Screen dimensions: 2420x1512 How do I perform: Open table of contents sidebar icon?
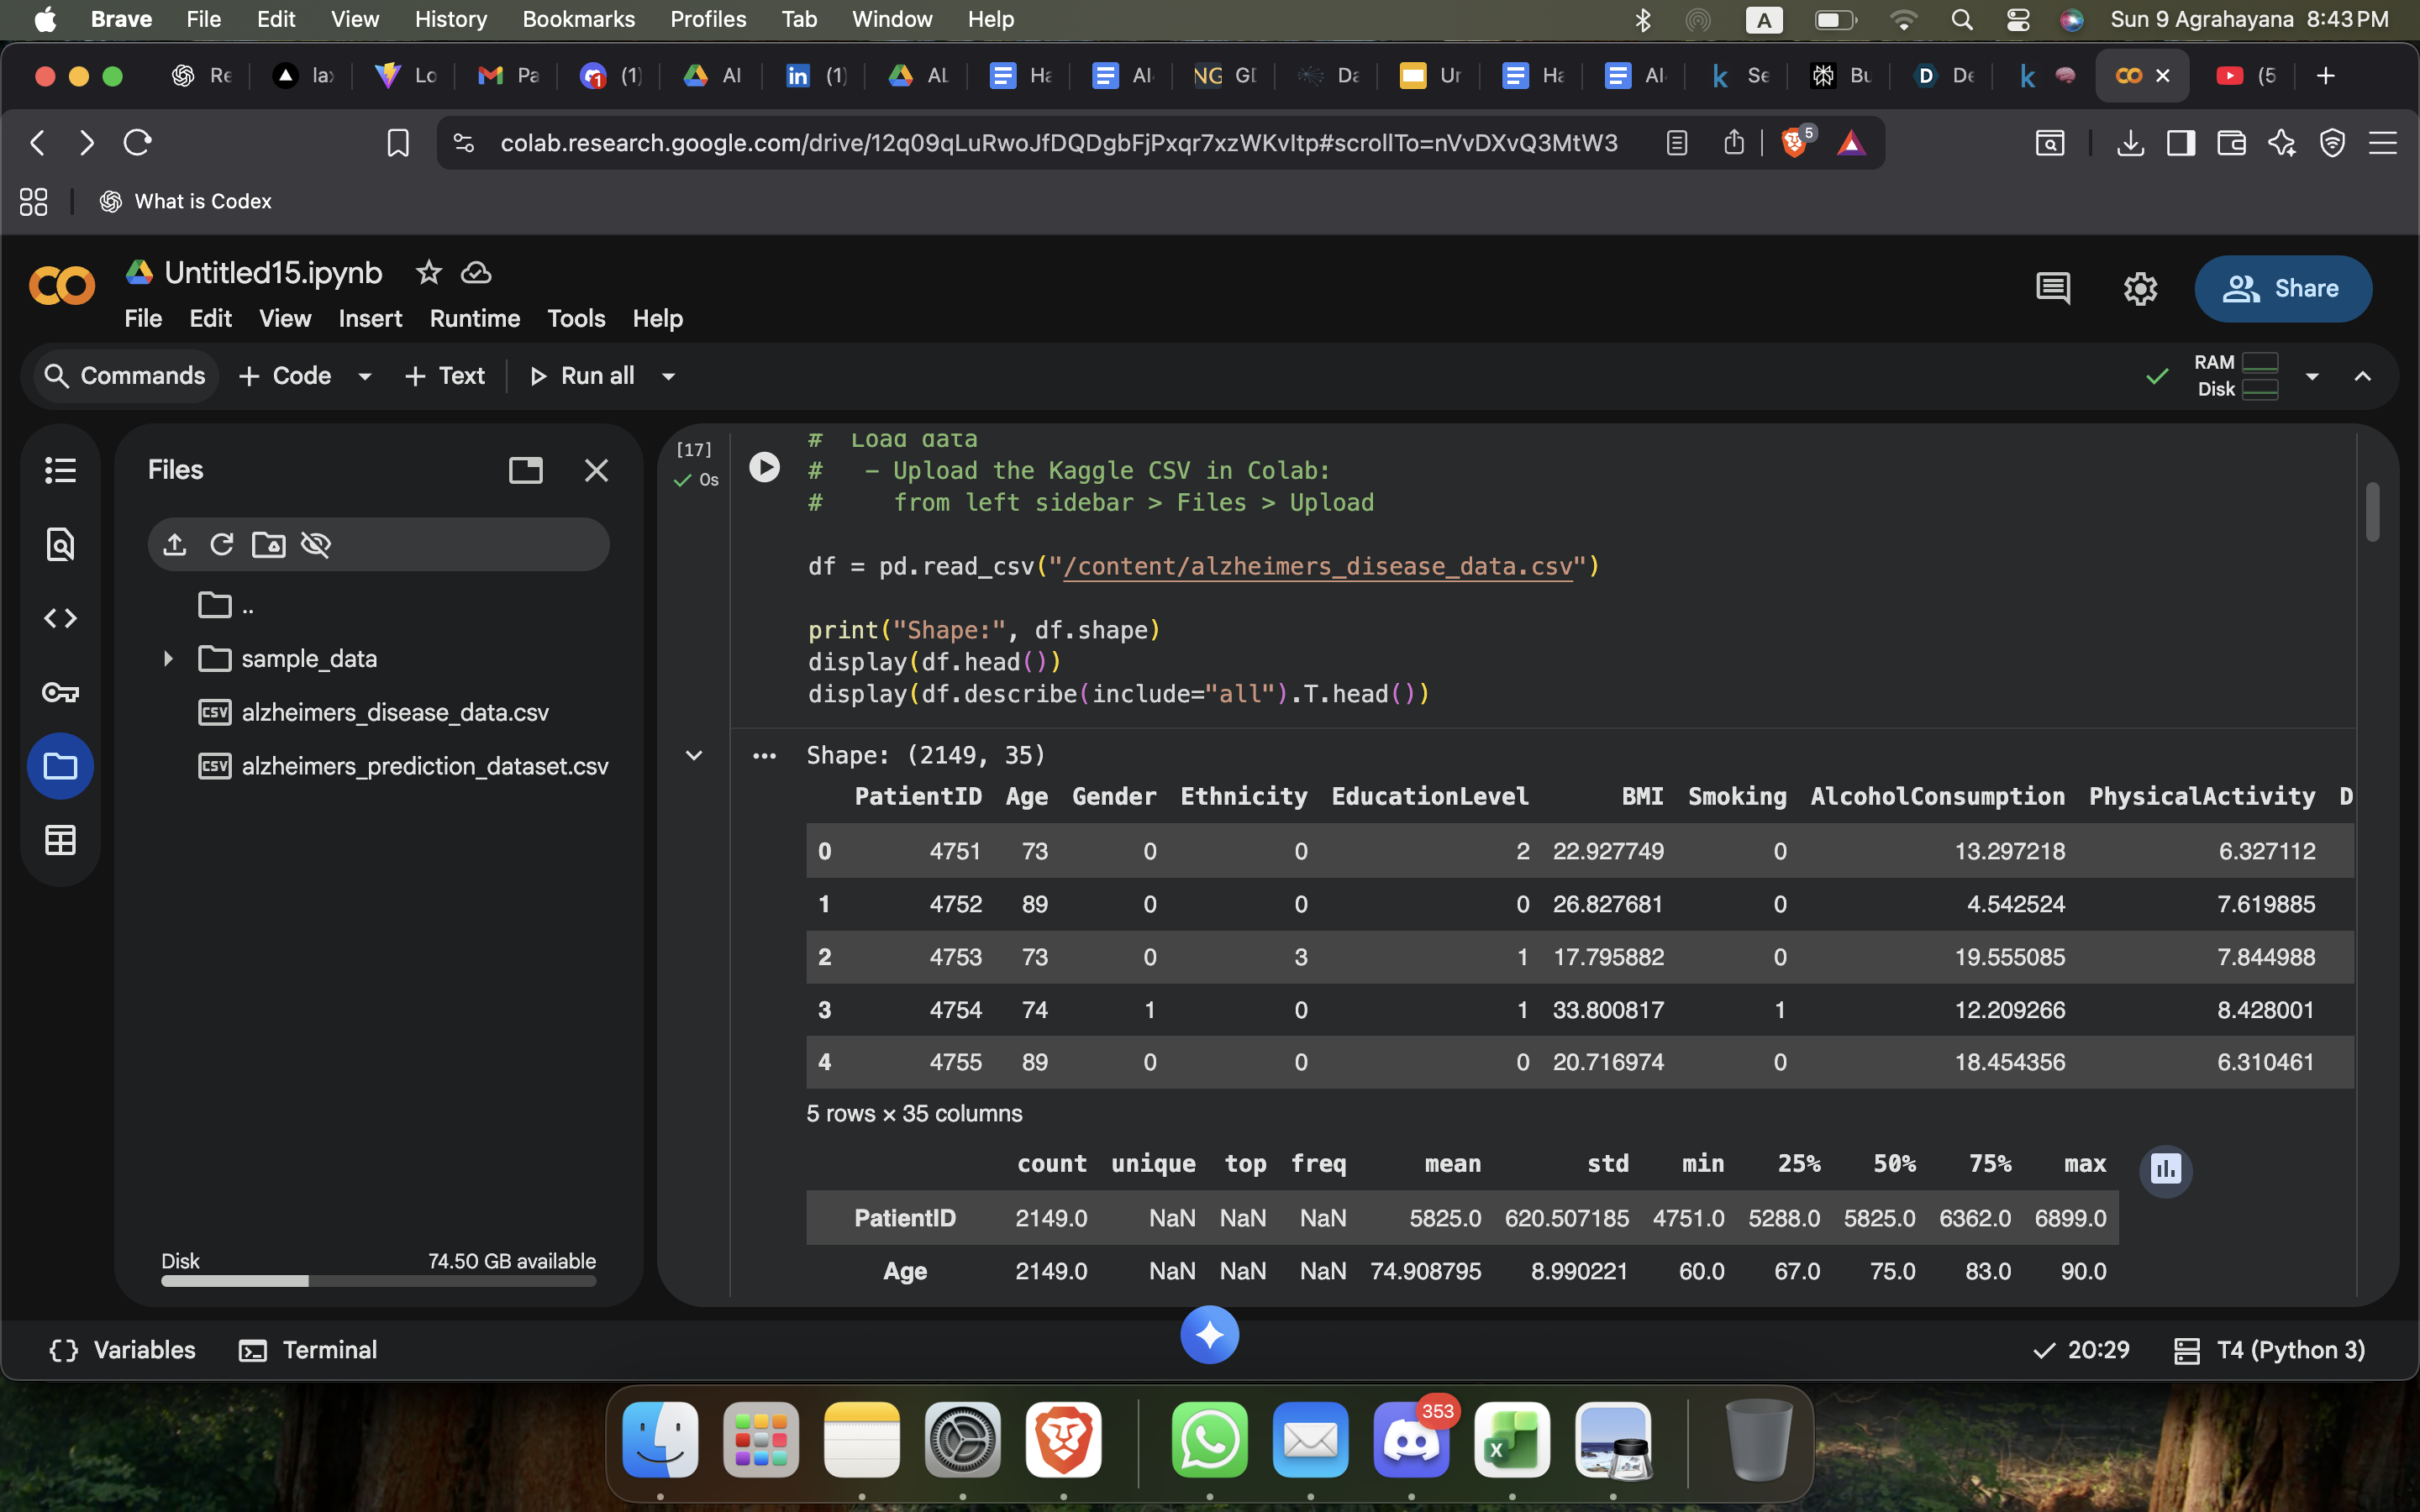click(x=60, y=470)
